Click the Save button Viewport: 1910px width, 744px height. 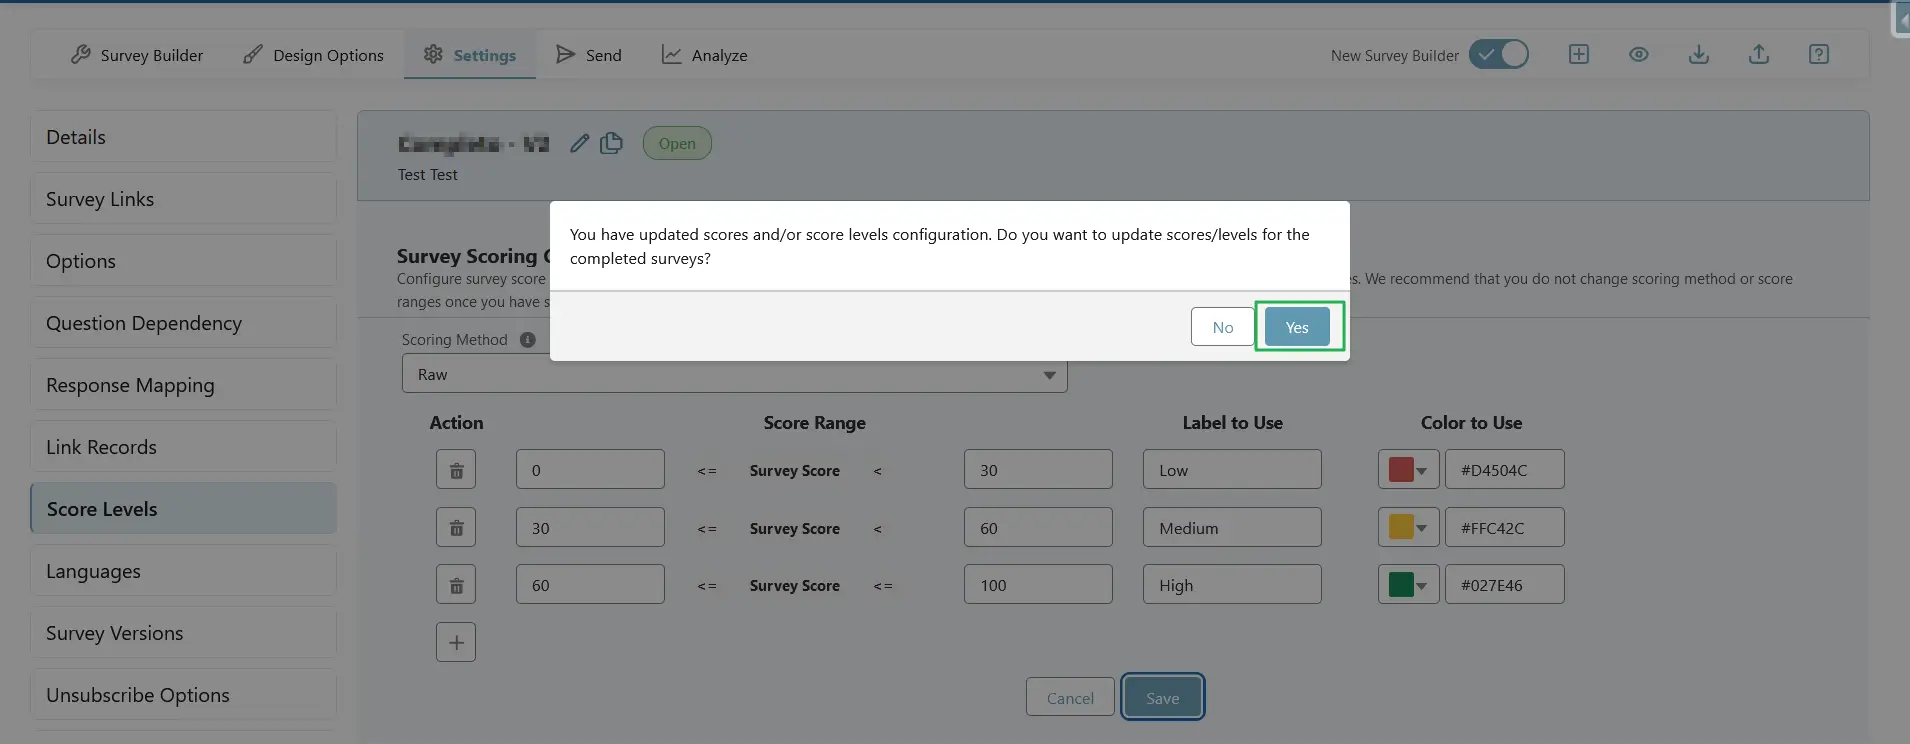click(x=1162, y=697)
